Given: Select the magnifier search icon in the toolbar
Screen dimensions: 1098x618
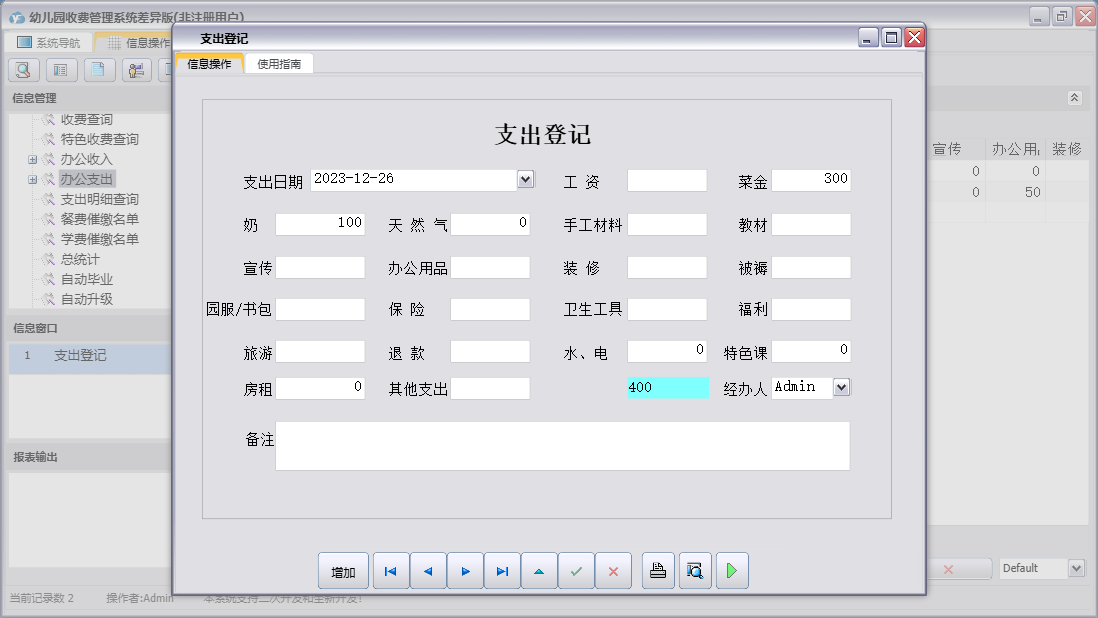Looking at the screenshot, I should click(22, 70).
